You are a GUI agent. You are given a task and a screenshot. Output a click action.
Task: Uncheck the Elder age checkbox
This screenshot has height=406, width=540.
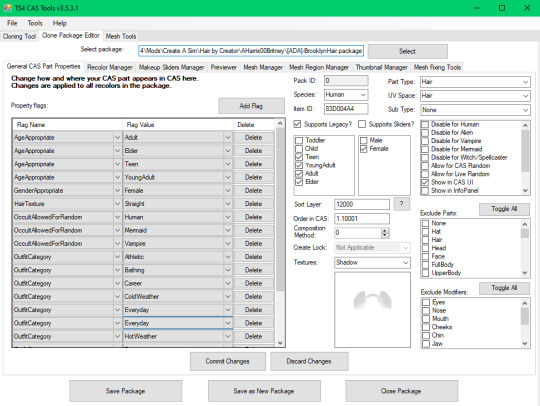point(299,182)
